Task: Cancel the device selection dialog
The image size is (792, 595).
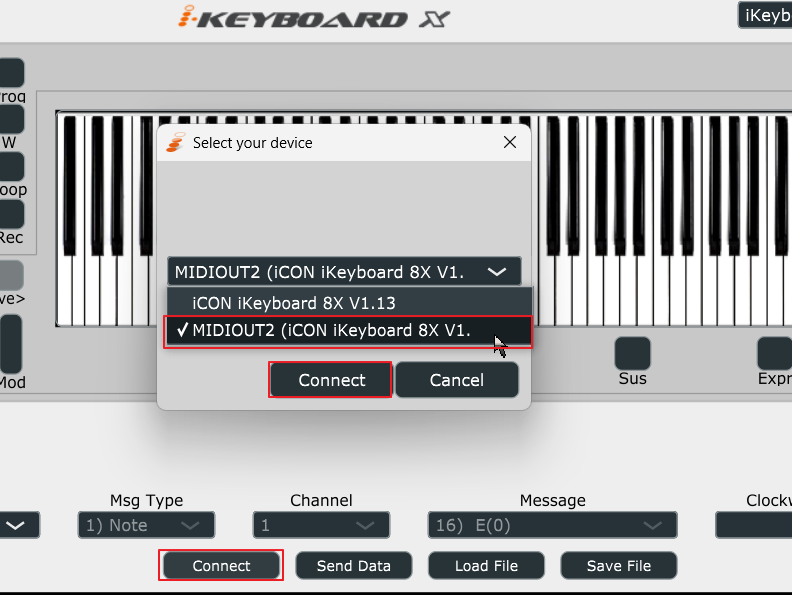Action: [x=457, y=380]
